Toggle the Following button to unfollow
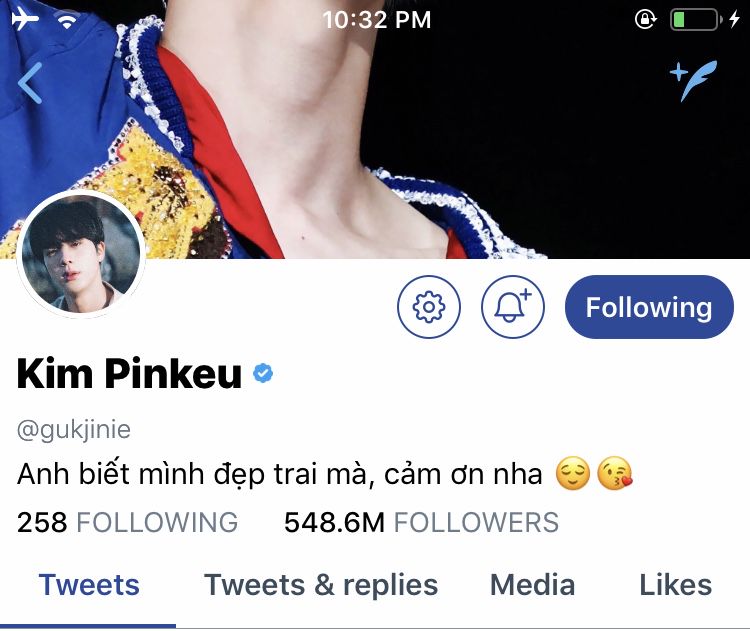 click(x=649, y=307)
